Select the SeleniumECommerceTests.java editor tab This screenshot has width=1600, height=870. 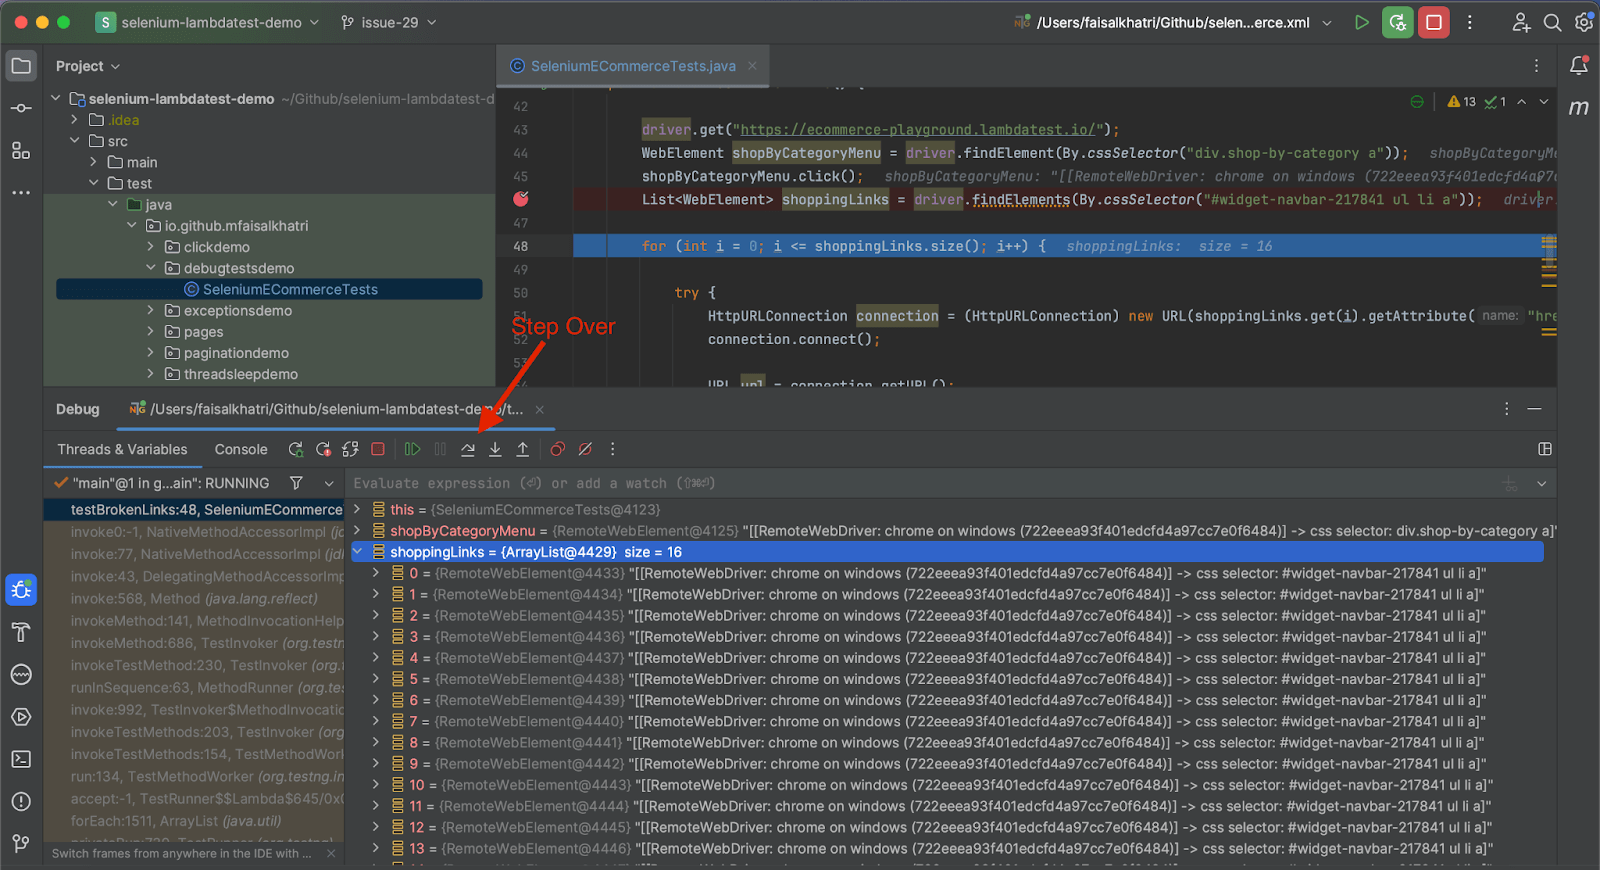[x=632, y=66]
